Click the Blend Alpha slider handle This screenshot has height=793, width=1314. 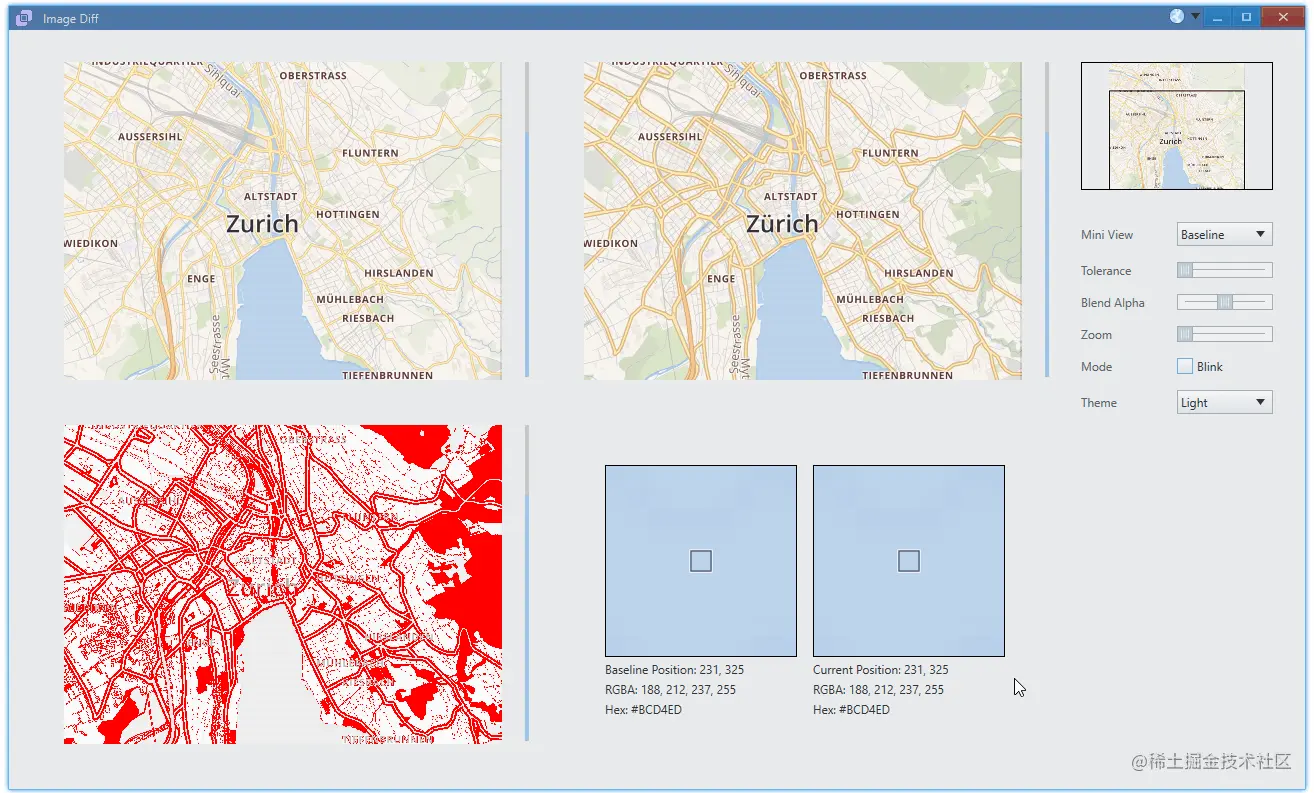[x=1225, y=302]
